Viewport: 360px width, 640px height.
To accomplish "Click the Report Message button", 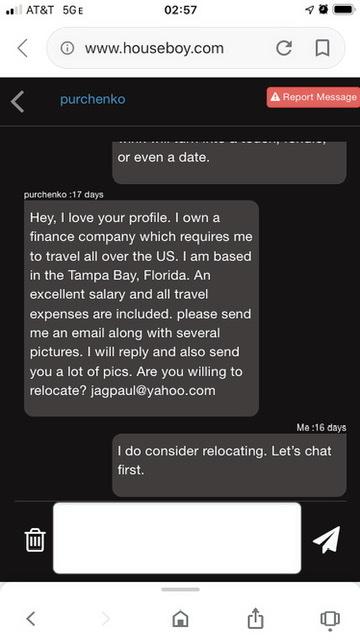I will [313, 97].
